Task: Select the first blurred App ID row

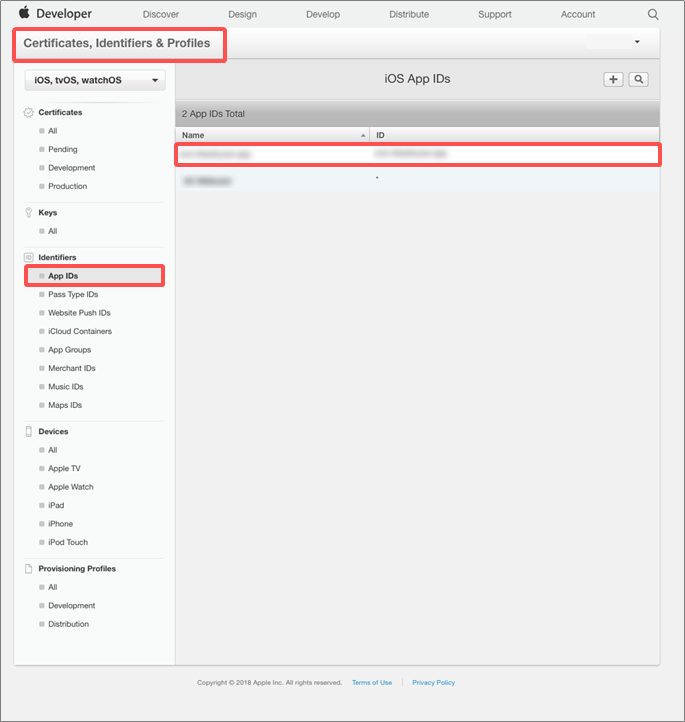Action: click(x=418, y=154)
